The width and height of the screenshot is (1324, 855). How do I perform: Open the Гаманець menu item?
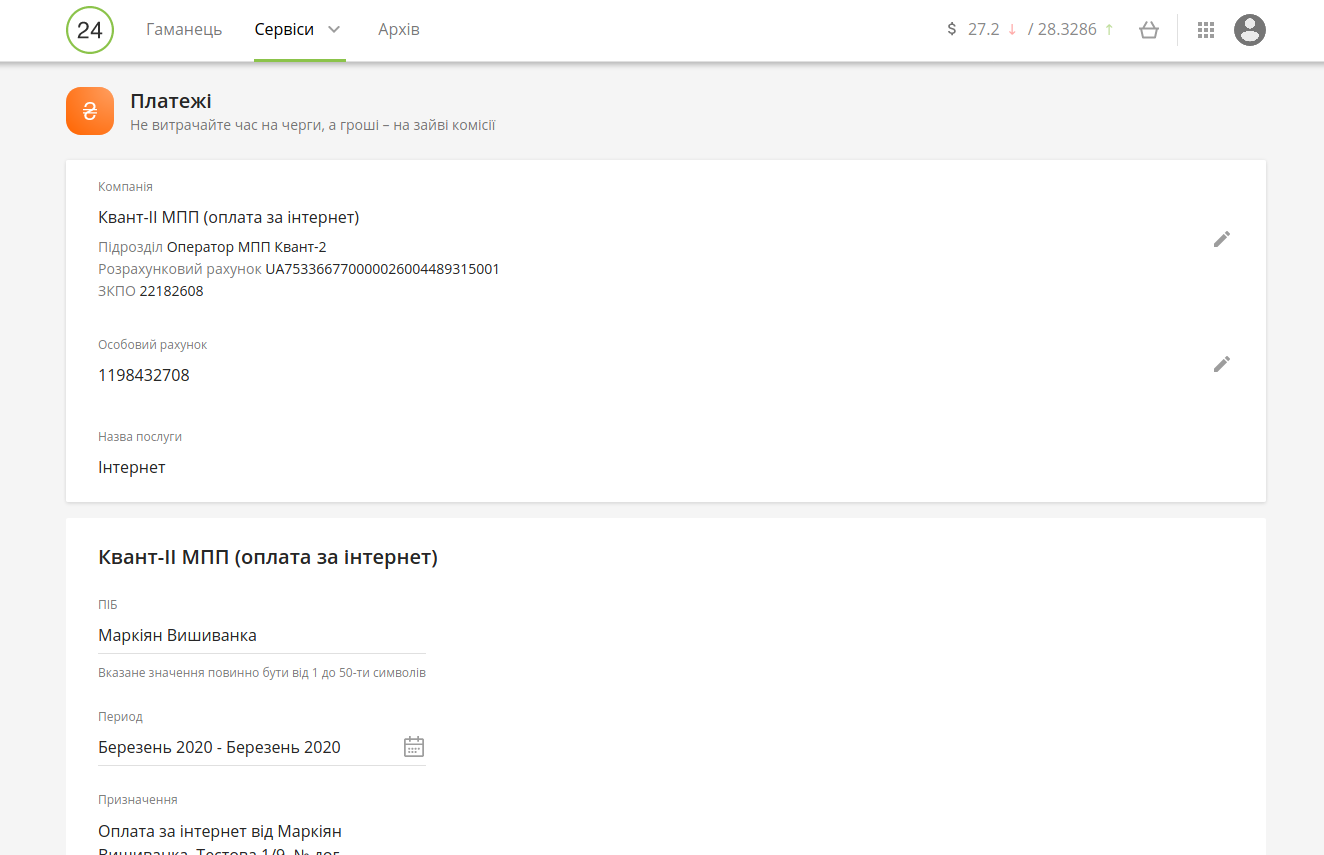[x=184, y=30]
